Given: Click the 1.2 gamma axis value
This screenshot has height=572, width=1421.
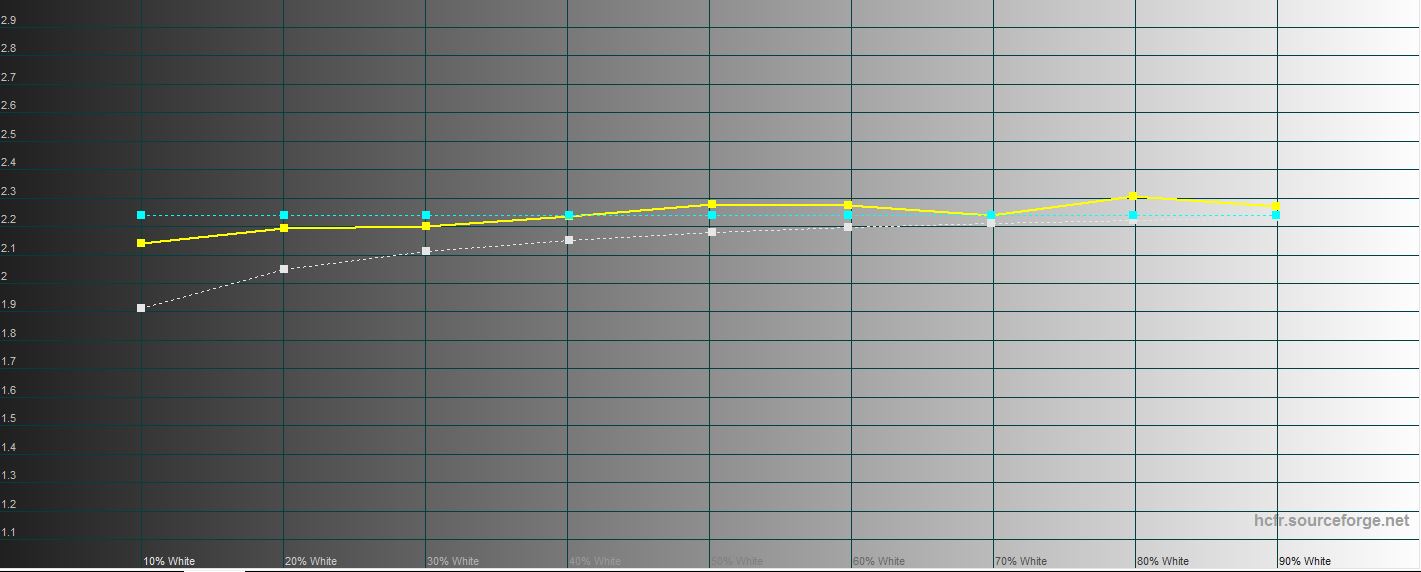Looking at the screenshot, I should (x=8, y=504).
